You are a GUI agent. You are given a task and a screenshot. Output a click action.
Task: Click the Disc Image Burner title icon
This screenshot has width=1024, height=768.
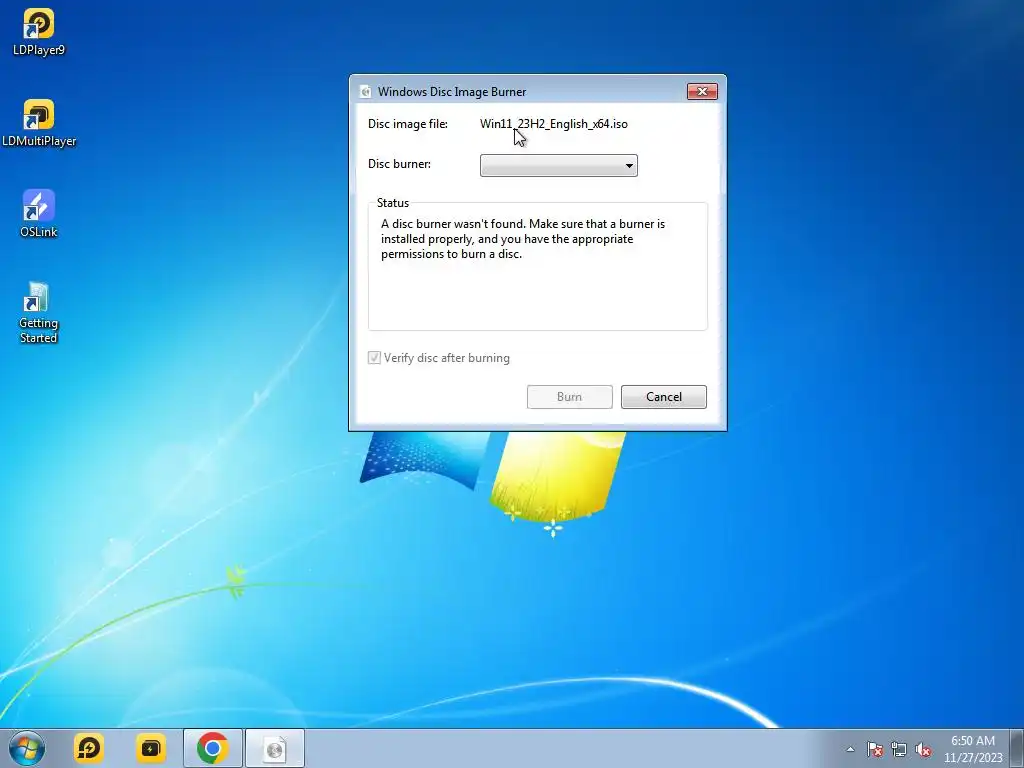click(366, 91)
